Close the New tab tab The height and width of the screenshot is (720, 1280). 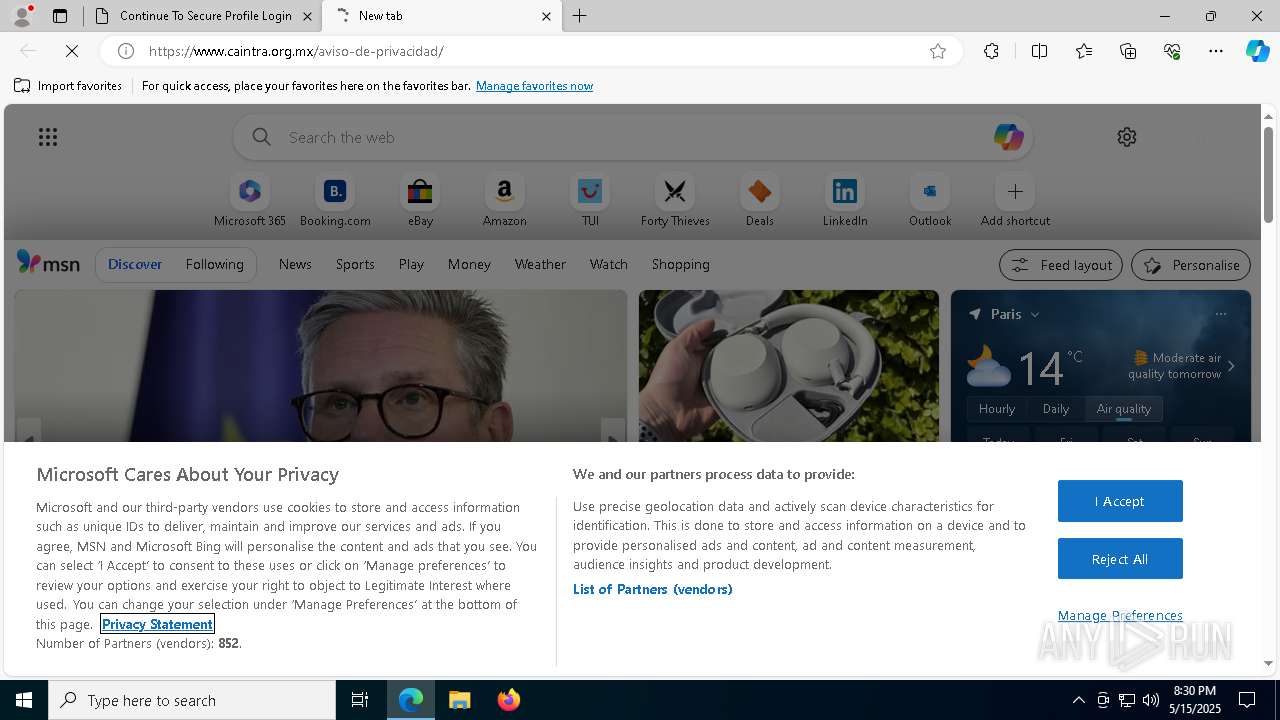(x=546, y=16)
